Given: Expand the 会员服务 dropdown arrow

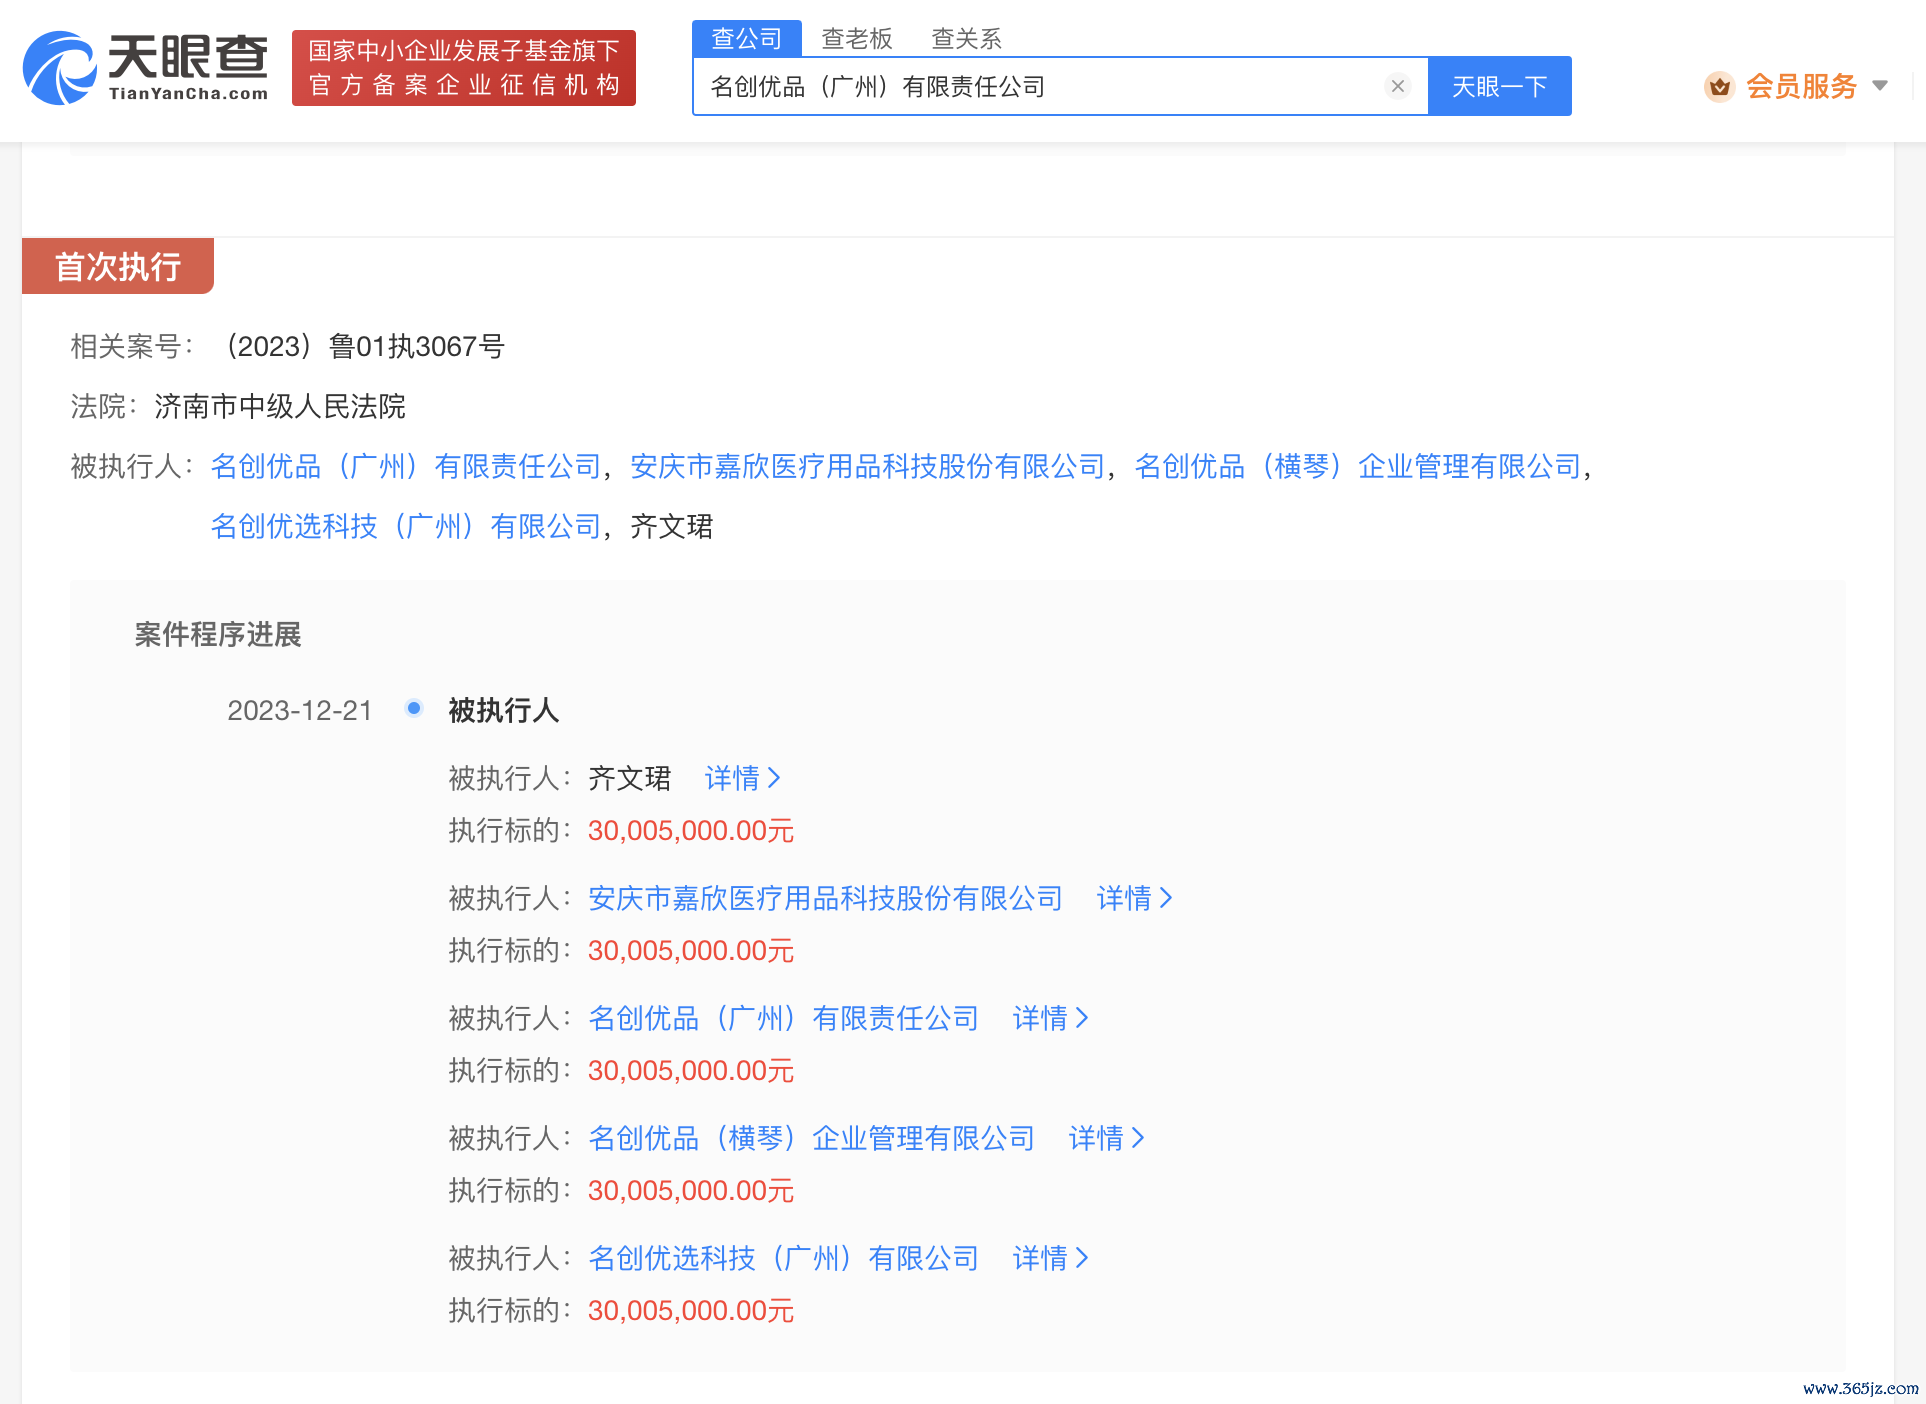Looking at the screenshot, I should 1880,86.
